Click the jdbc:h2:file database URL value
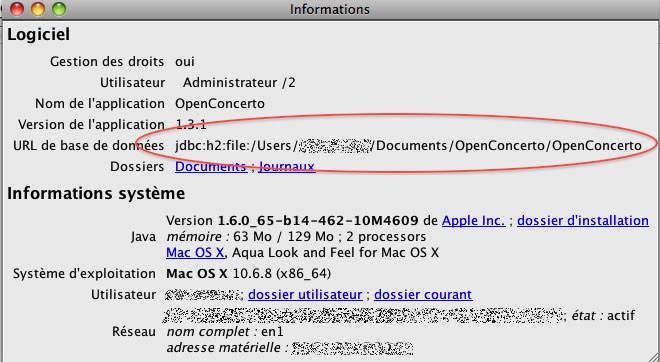 408,146
